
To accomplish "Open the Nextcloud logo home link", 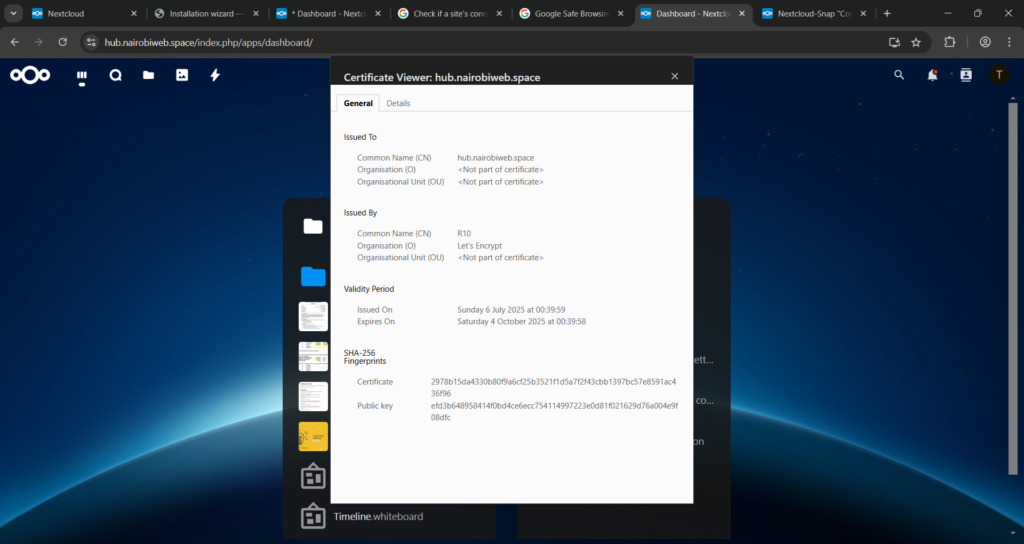I will (x=30, y=75).
